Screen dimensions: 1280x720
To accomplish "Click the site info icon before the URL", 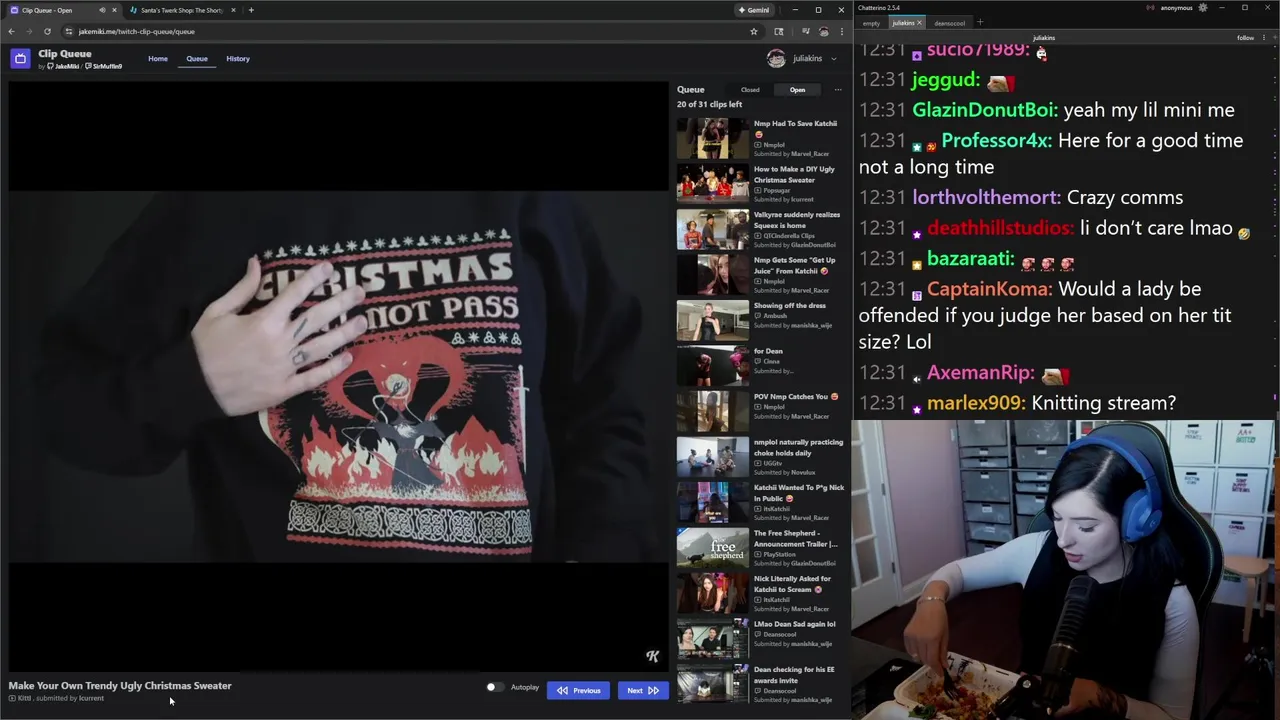I will point(68,31).
